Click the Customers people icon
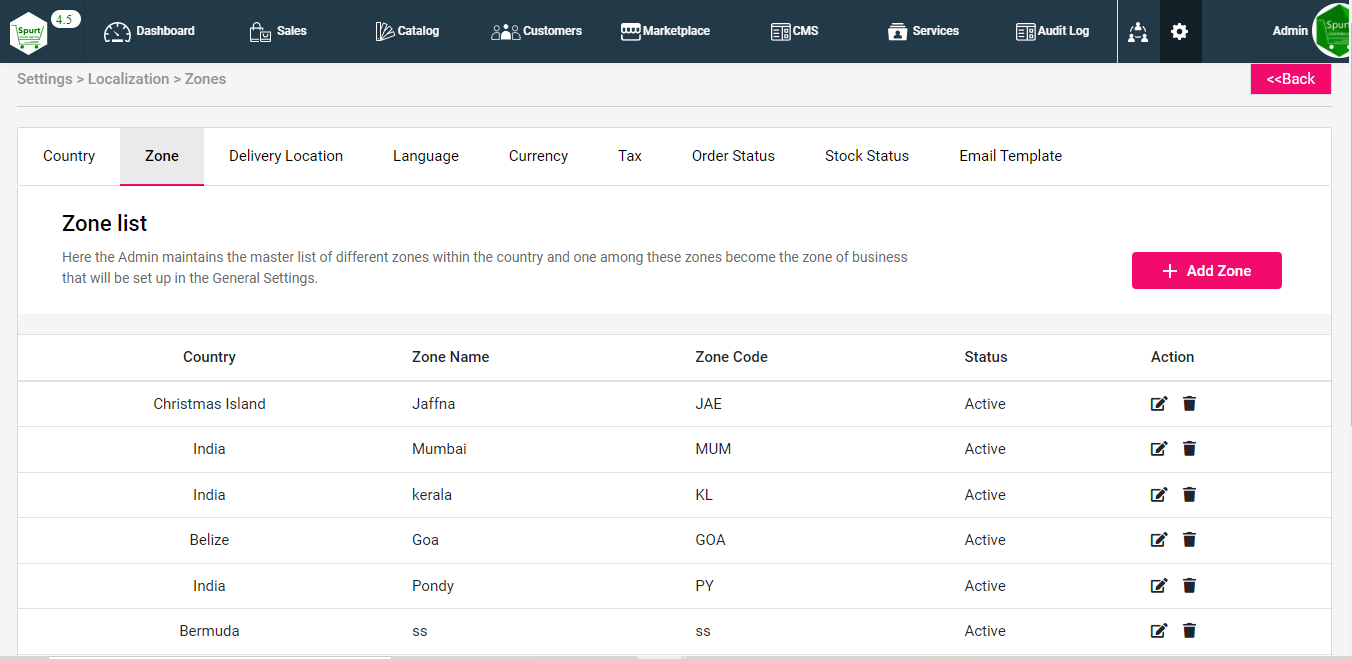 pos(505,32)
